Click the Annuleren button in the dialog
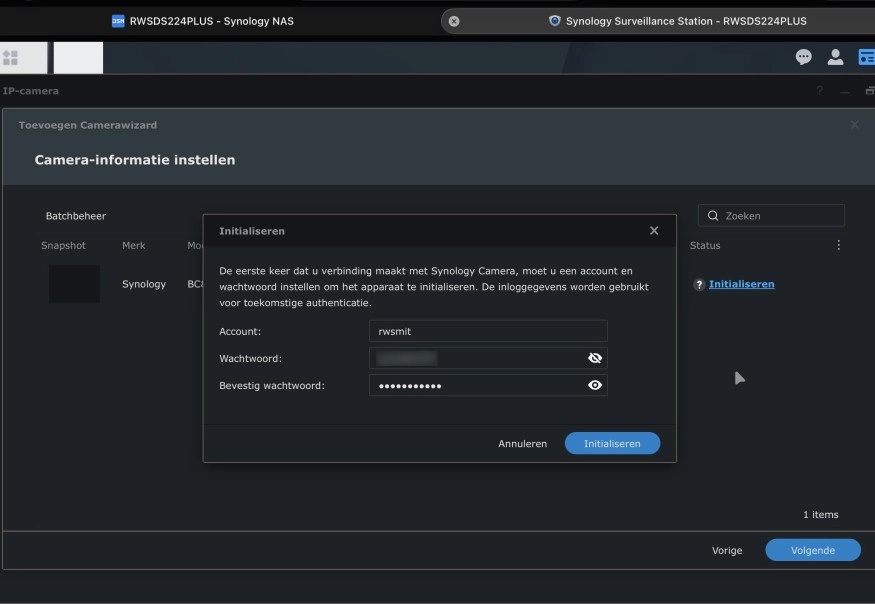Viewport: 875px width, 604px height. (x=521, y=443)
